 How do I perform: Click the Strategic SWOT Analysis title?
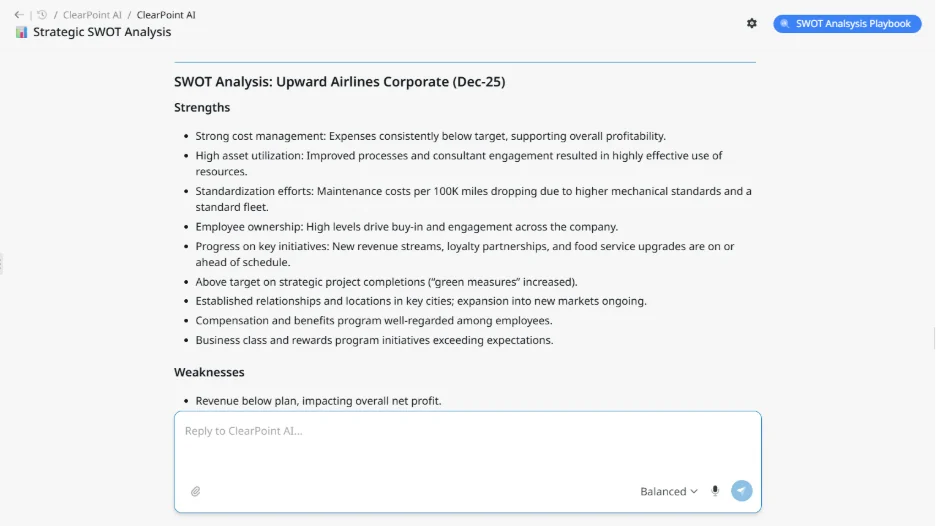tap(102, 32)
